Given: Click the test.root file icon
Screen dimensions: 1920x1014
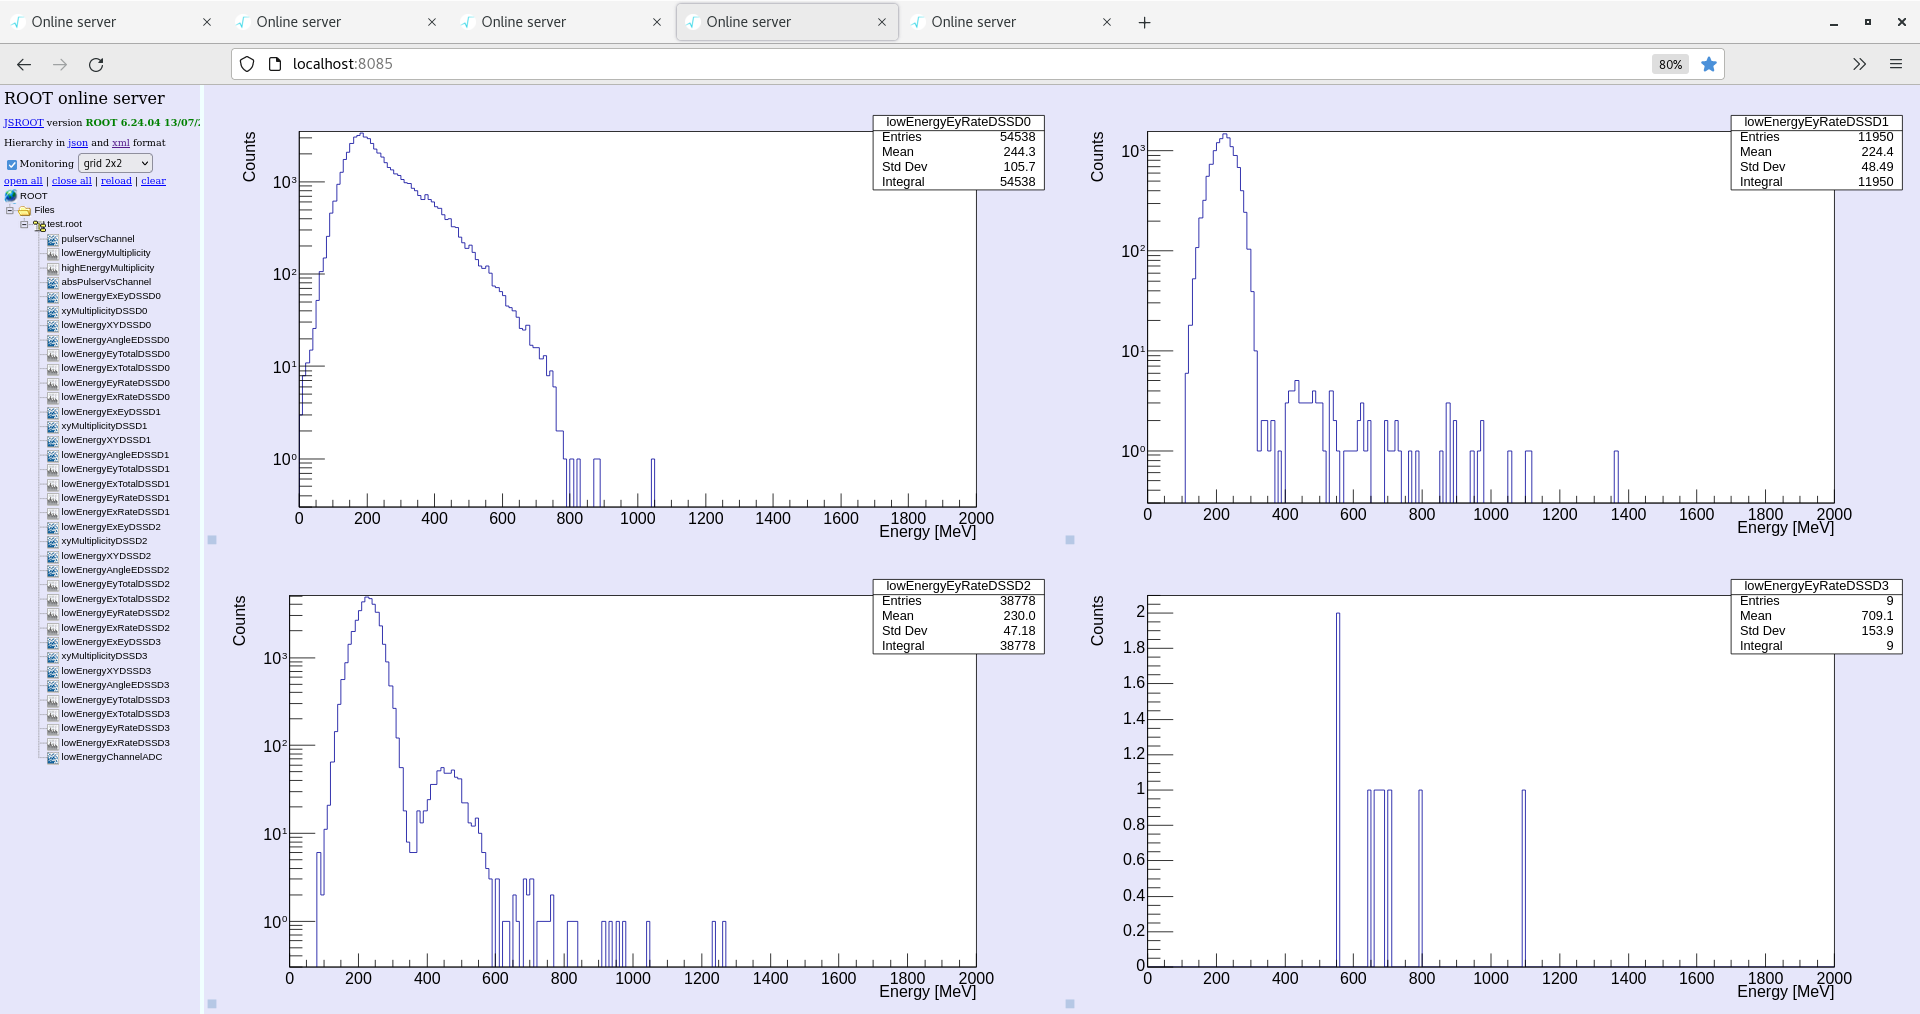Looking at the screenshot, I should pyautogui.click(x=39, y=225).
